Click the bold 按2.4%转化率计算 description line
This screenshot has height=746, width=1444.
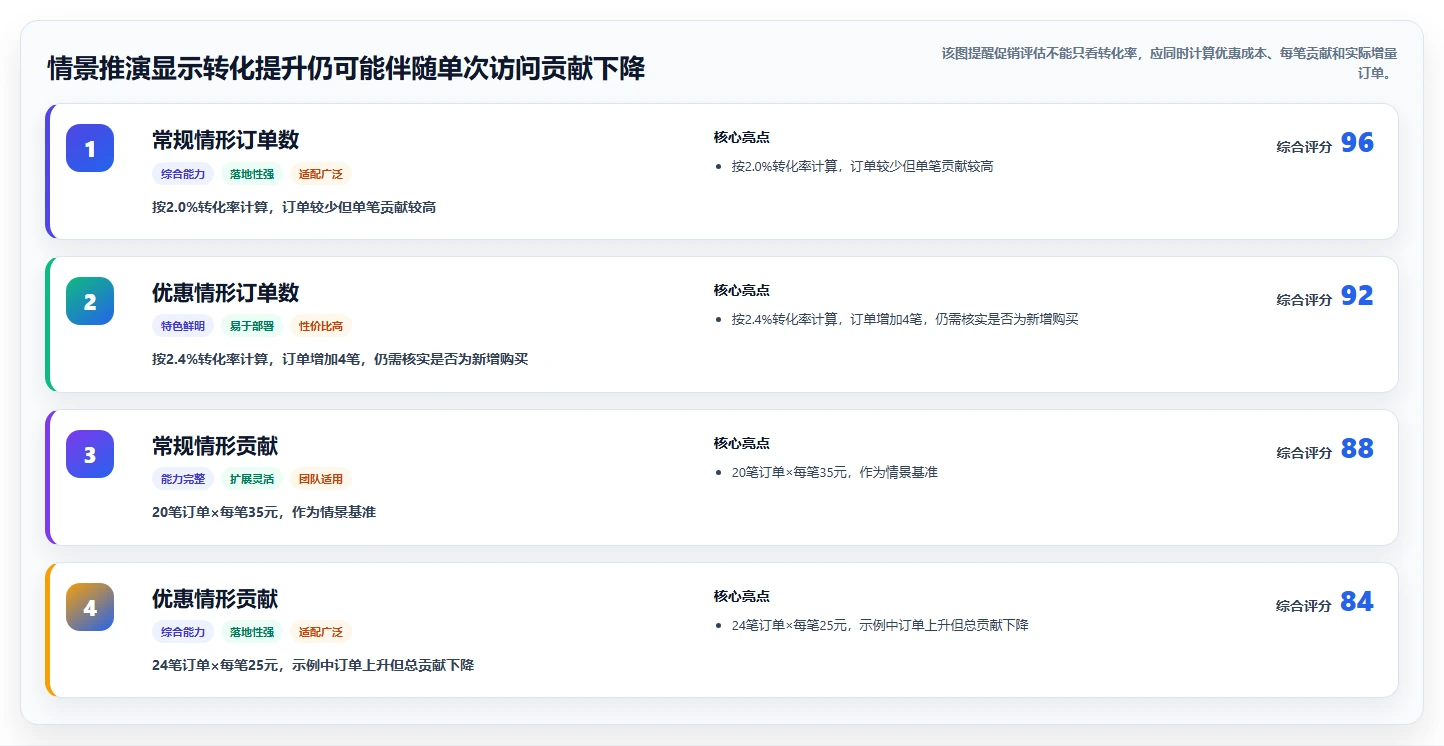pos(340,359)
